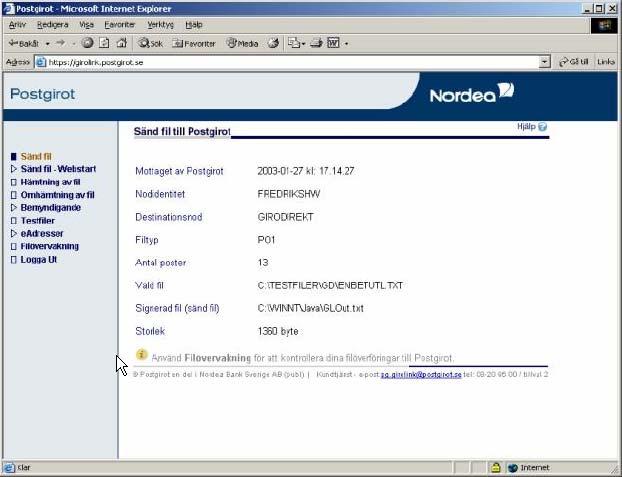Click the Edit with Word icon
The image size is (622, 477).
pos(333,43)
